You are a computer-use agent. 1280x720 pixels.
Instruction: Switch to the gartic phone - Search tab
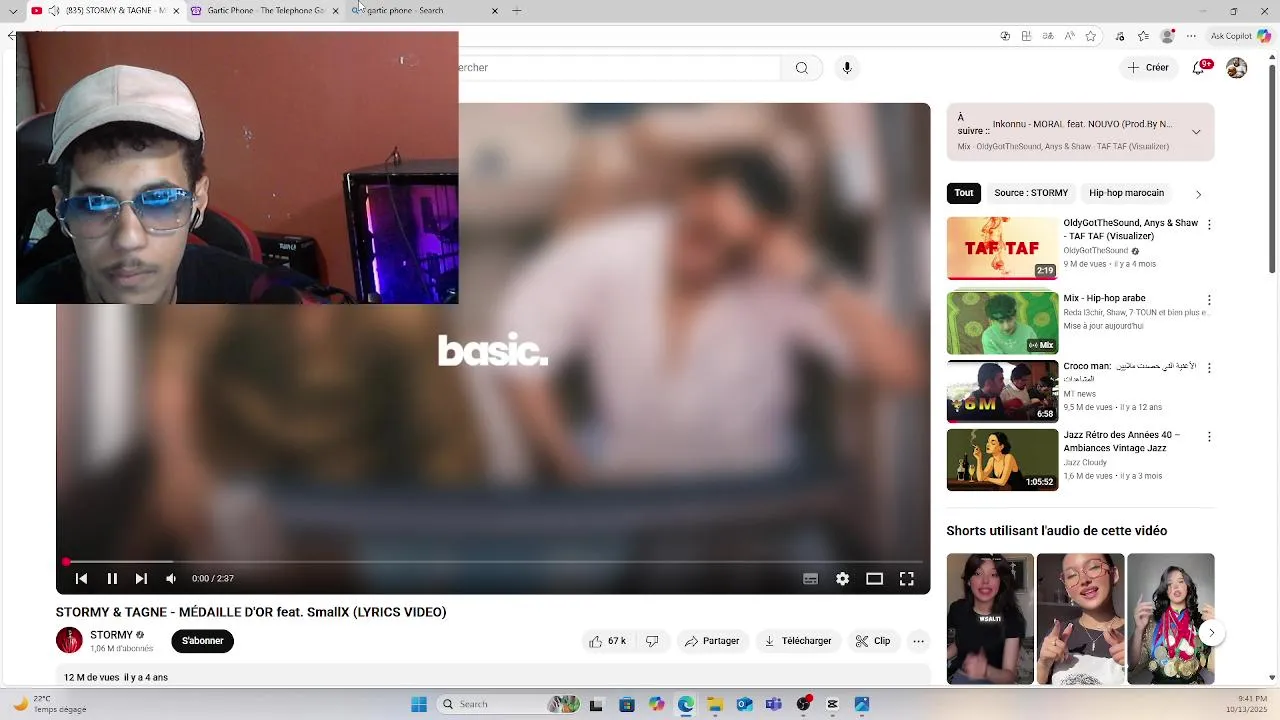tap(418, 10)
